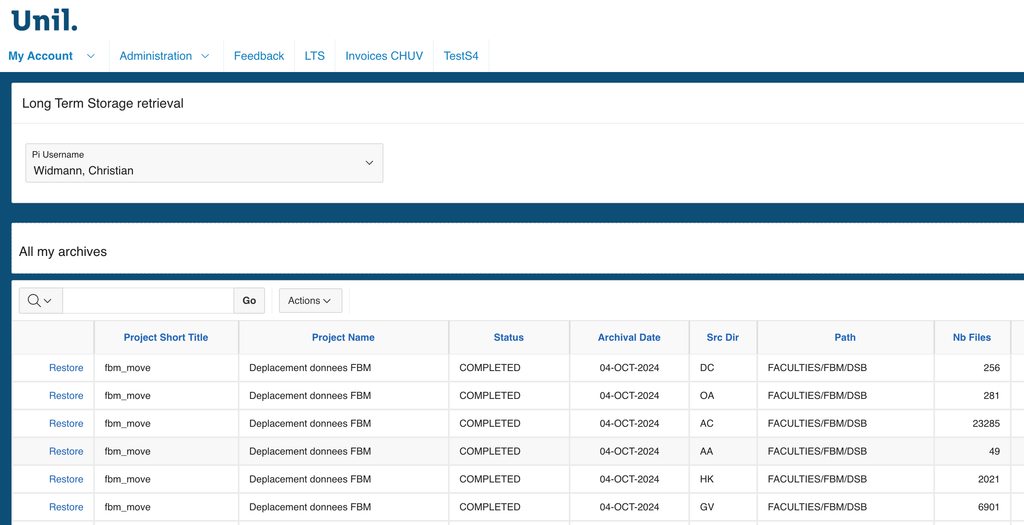Click the Src Dir column header
1024x525 pixels.
click(x=723, y=338)
